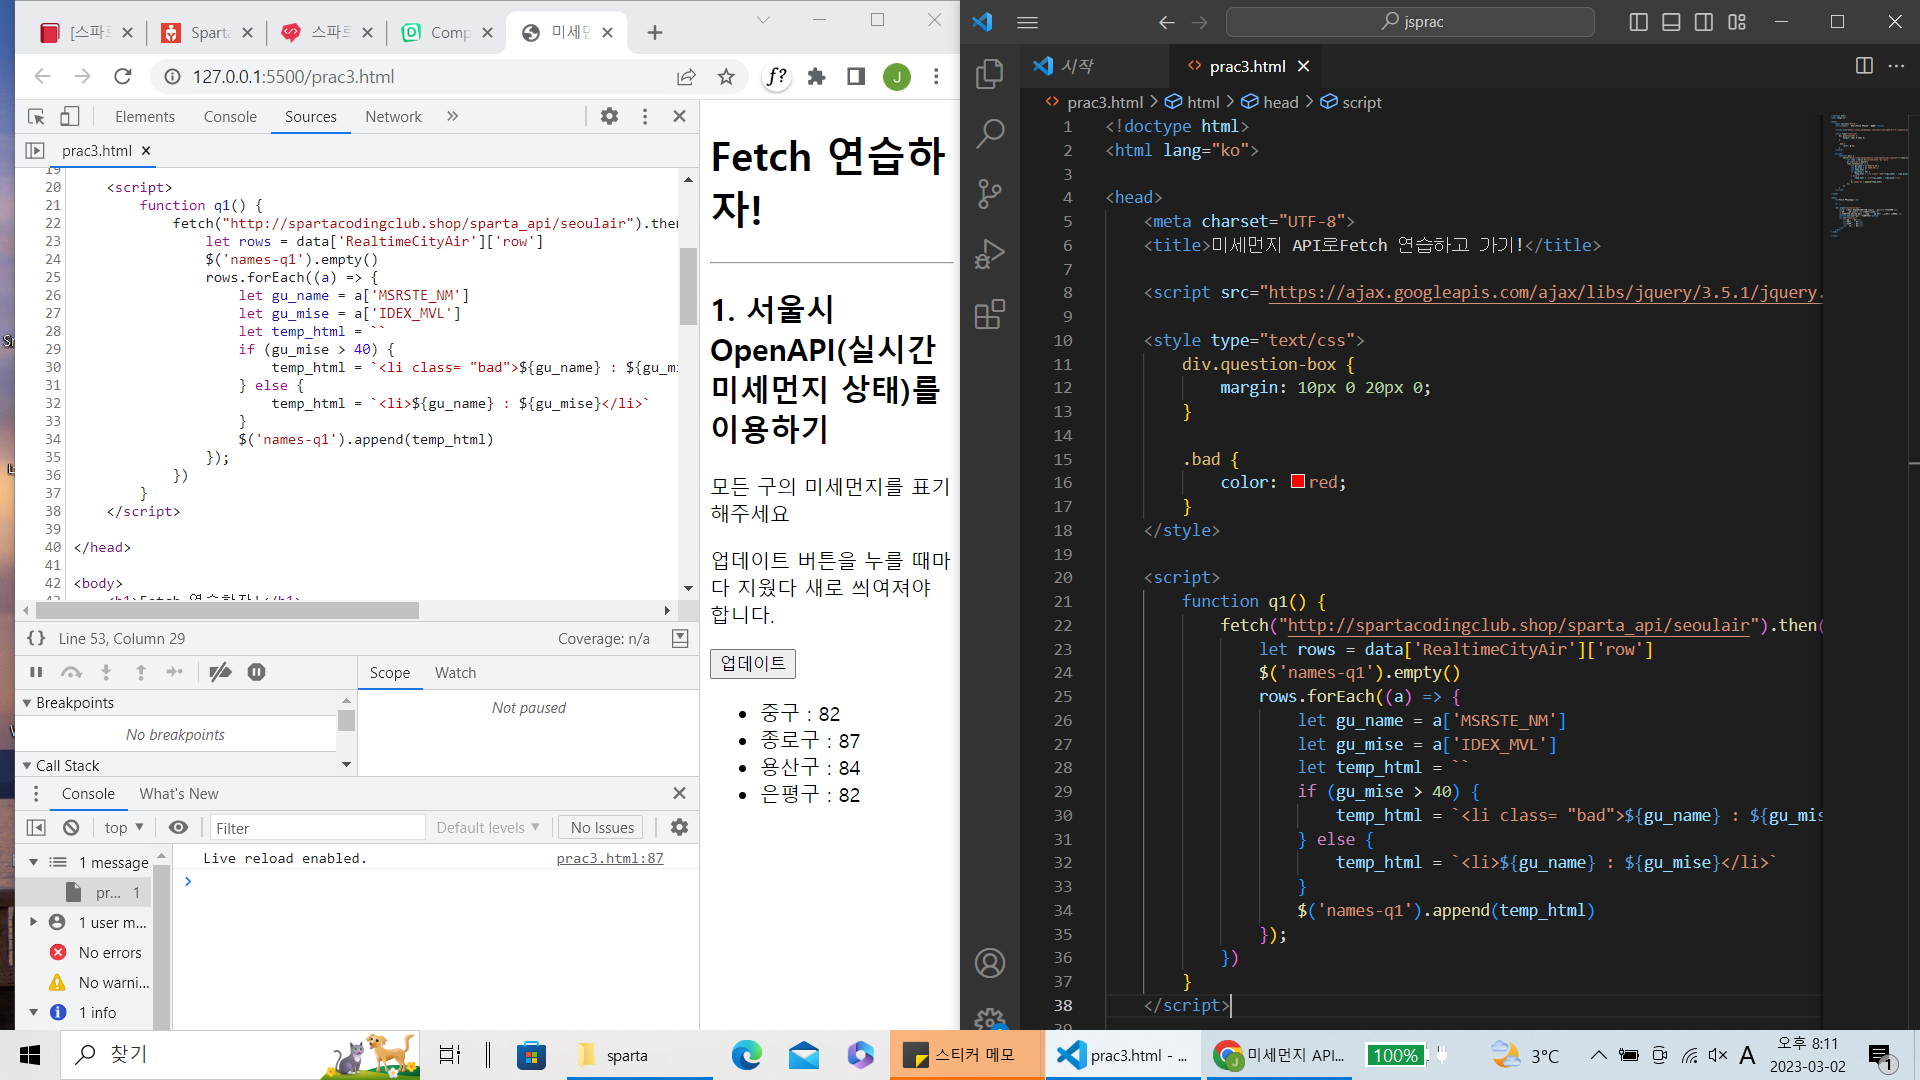
Task: Open prac3.html:87 source link
Action: click(610, 858)
